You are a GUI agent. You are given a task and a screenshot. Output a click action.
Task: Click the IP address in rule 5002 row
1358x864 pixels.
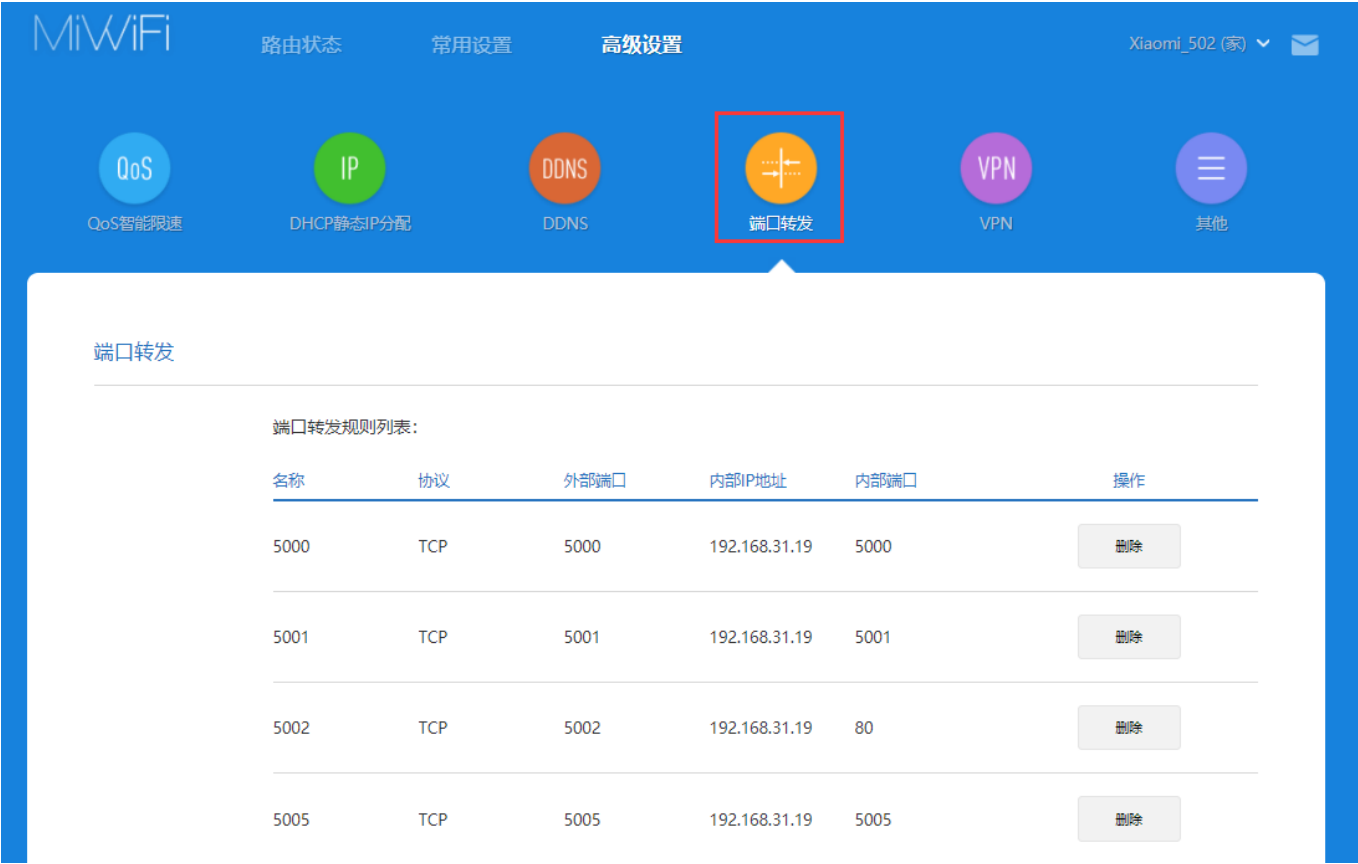point(760,728)
